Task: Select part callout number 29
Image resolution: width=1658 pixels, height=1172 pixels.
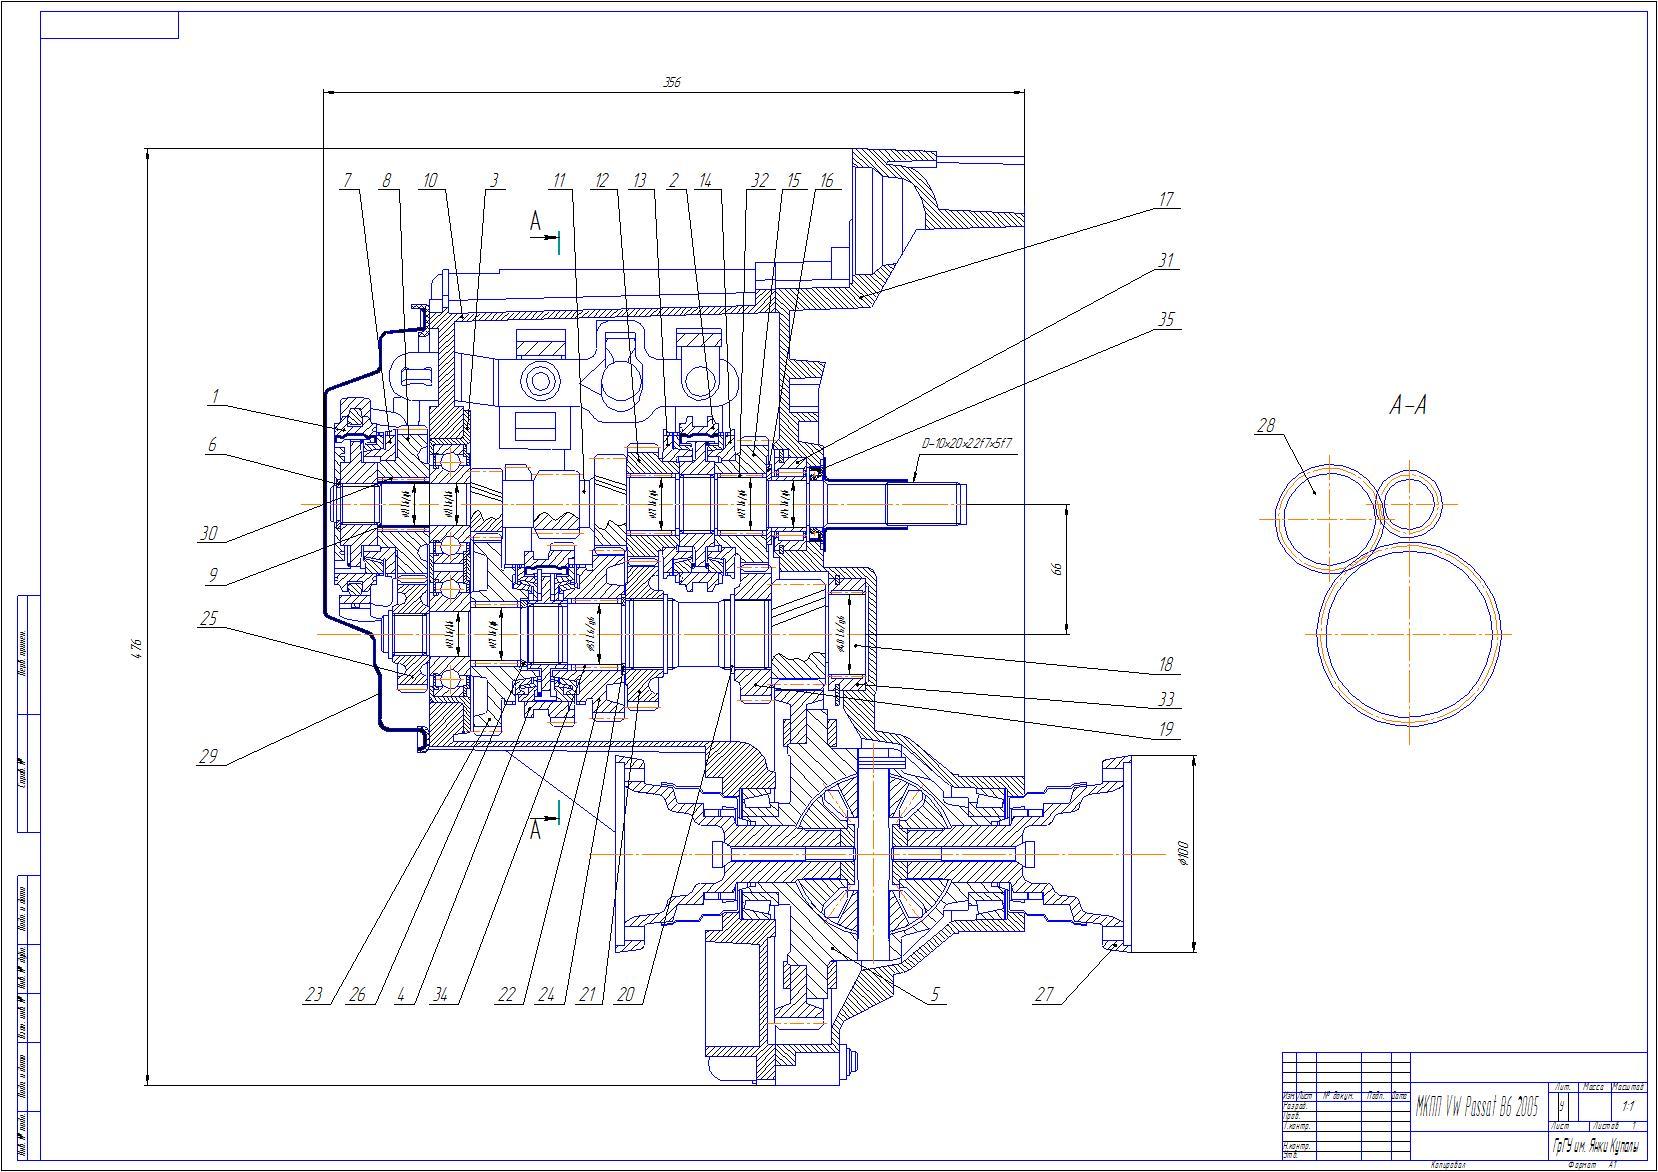Action: click(x=208, y=757)
